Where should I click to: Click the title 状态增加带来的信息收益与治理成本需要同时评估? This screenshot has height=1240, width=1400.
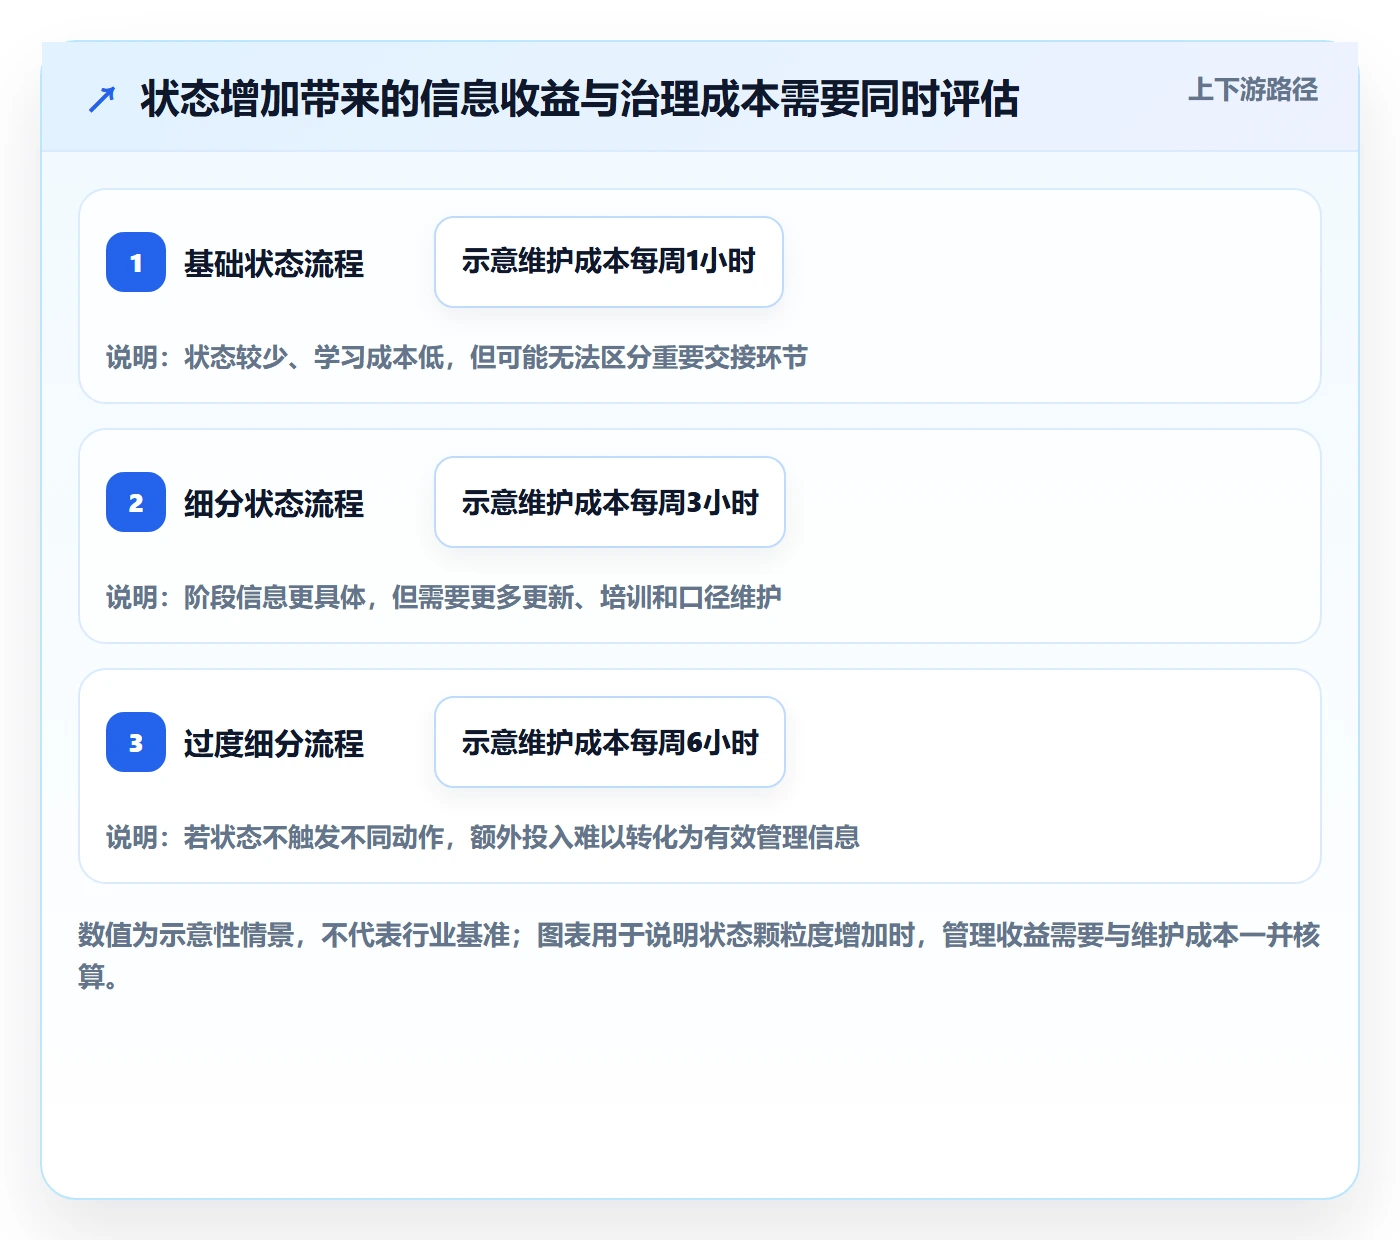(x=580, y=99)
